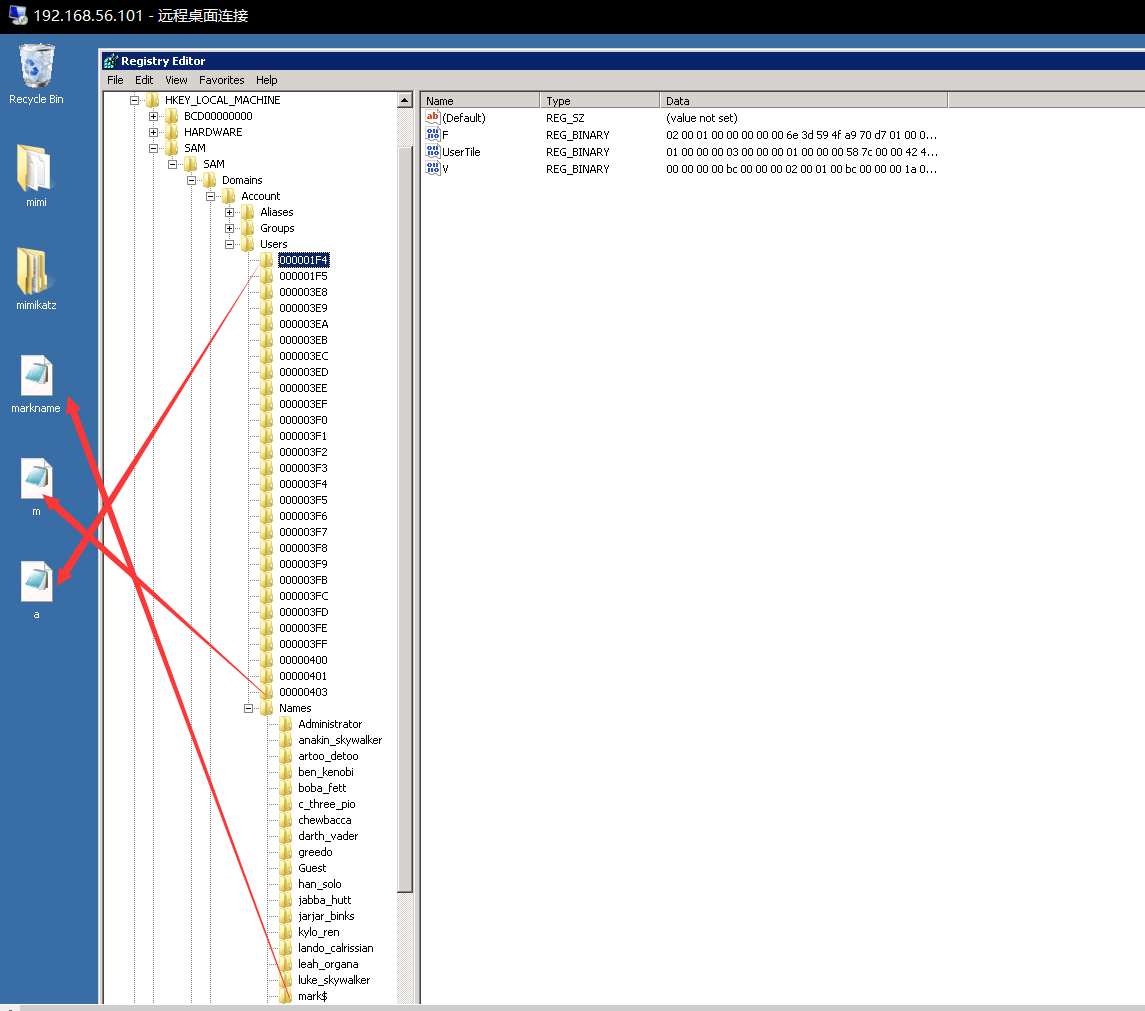The image size is (1145, 1011).
Task: Click the 000001F5 key folder icon
Action: click(267, 276)
